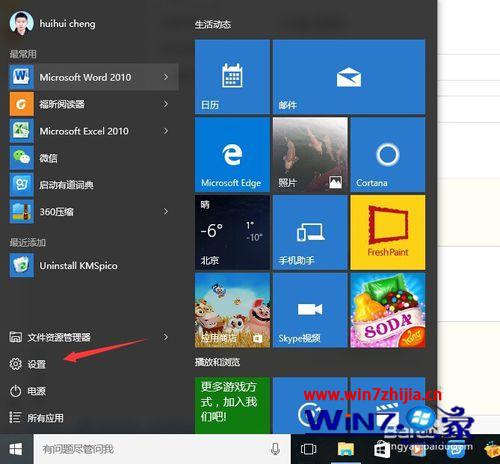Click the microphone icon in search box
Viewport: 500px width, 464px height.
point(275,449)
